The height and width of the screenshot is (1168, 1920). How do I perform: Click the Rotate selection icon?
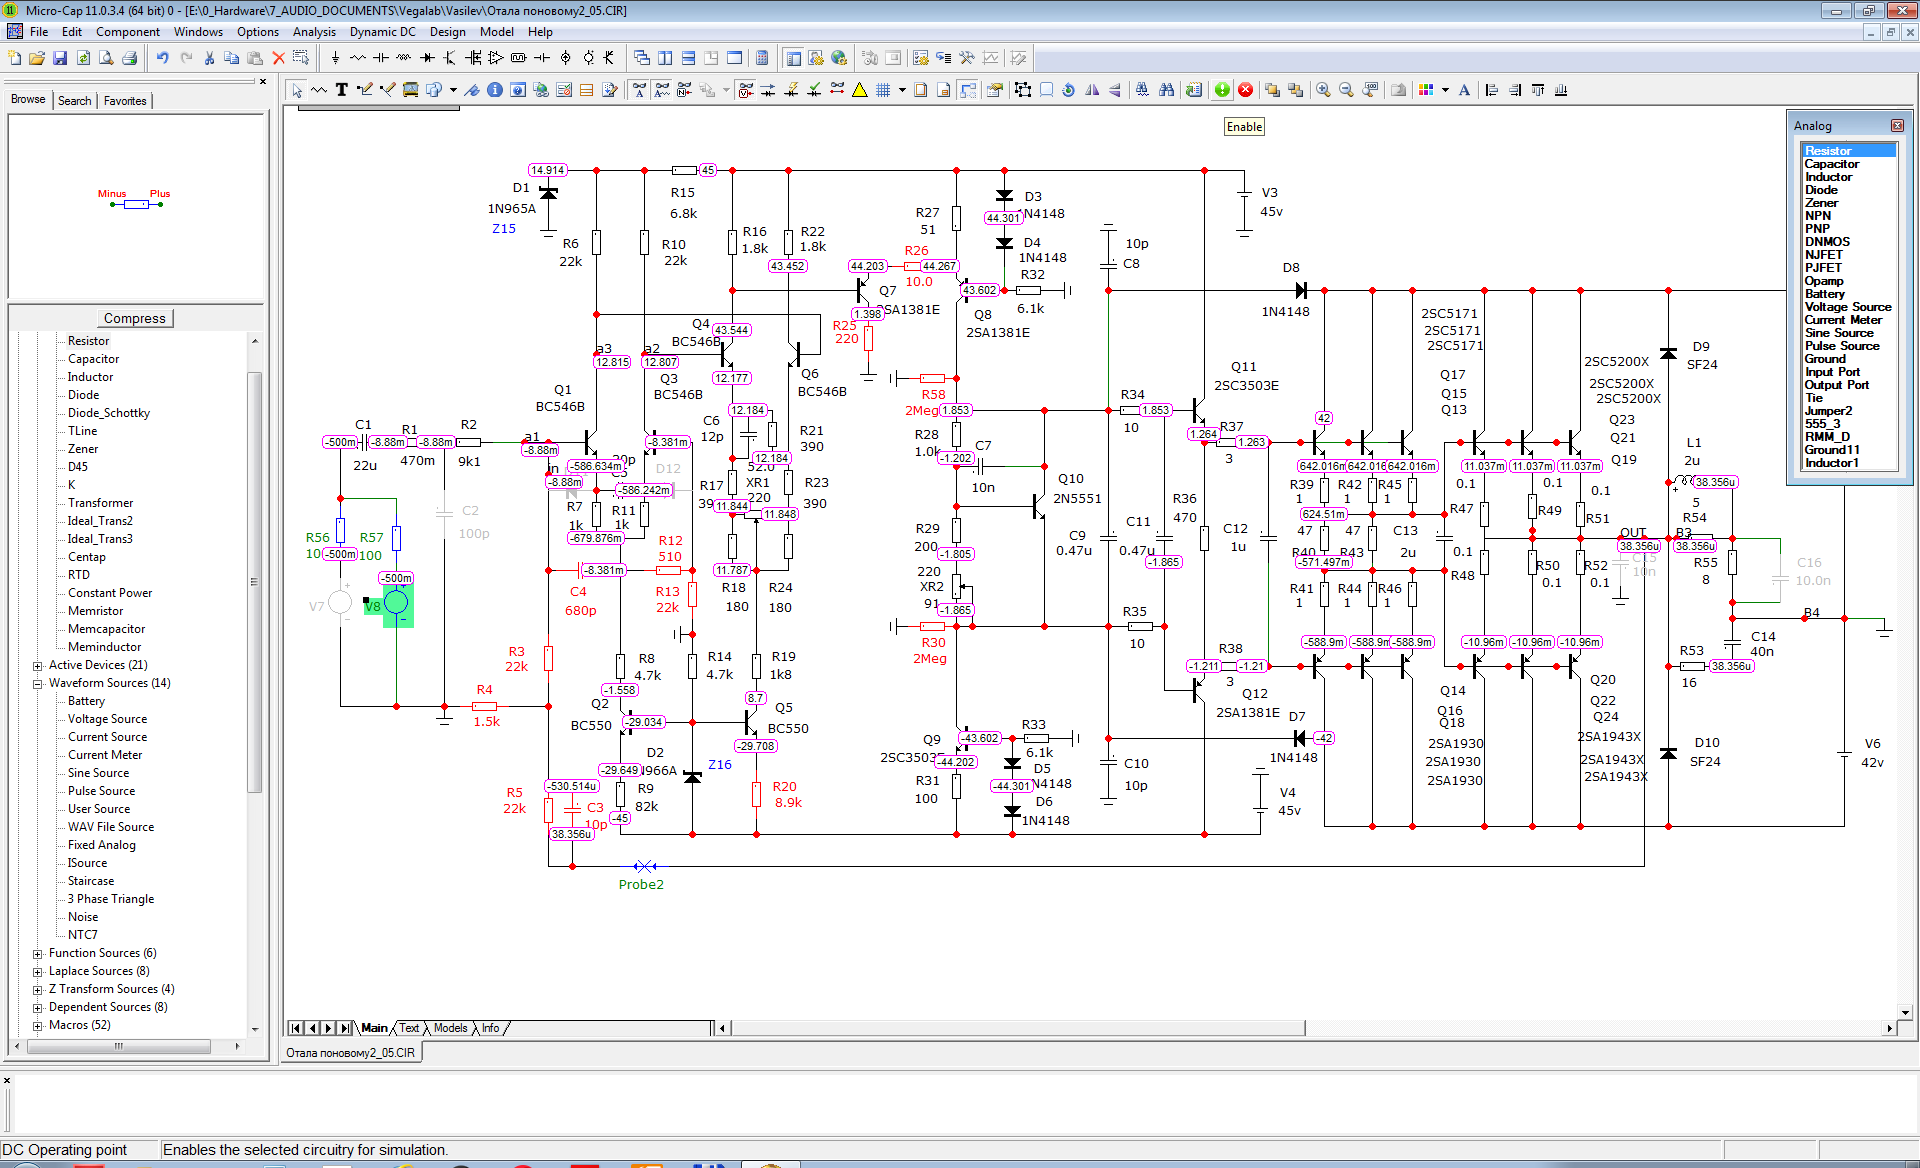point(1068,90)
